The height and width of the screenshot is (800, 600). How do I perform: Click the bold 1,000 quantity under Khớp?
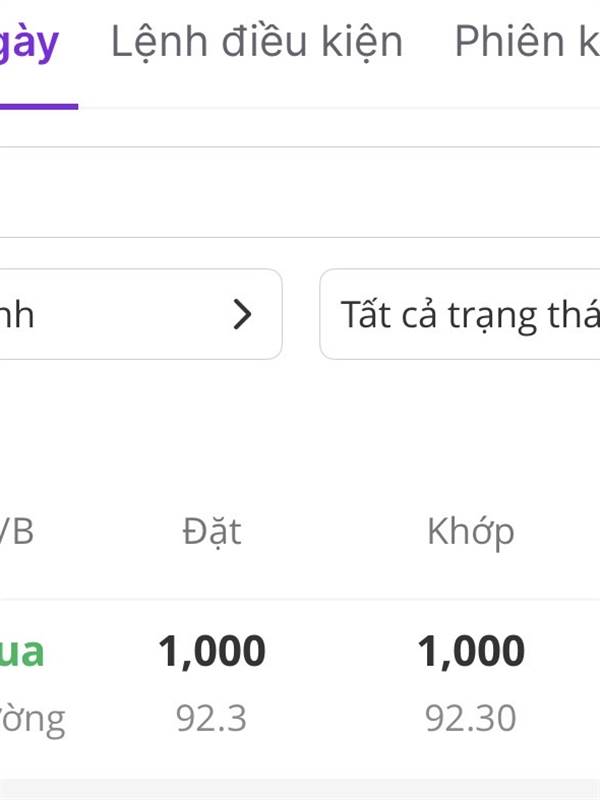[471, 652]
